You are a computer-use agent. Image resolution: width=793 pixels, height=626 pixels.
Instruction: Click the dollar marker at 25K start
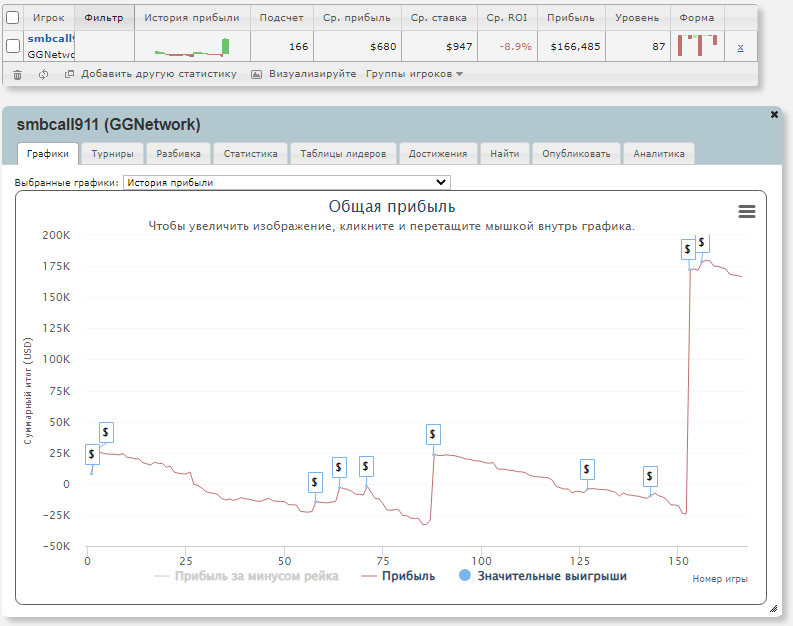[x=106, y=432]
